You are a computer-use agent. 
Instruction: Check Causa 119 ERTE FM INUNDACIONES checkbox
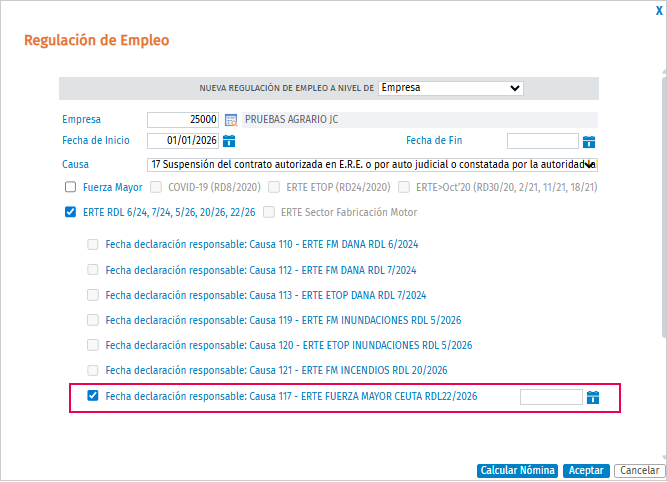click(93, 320)
